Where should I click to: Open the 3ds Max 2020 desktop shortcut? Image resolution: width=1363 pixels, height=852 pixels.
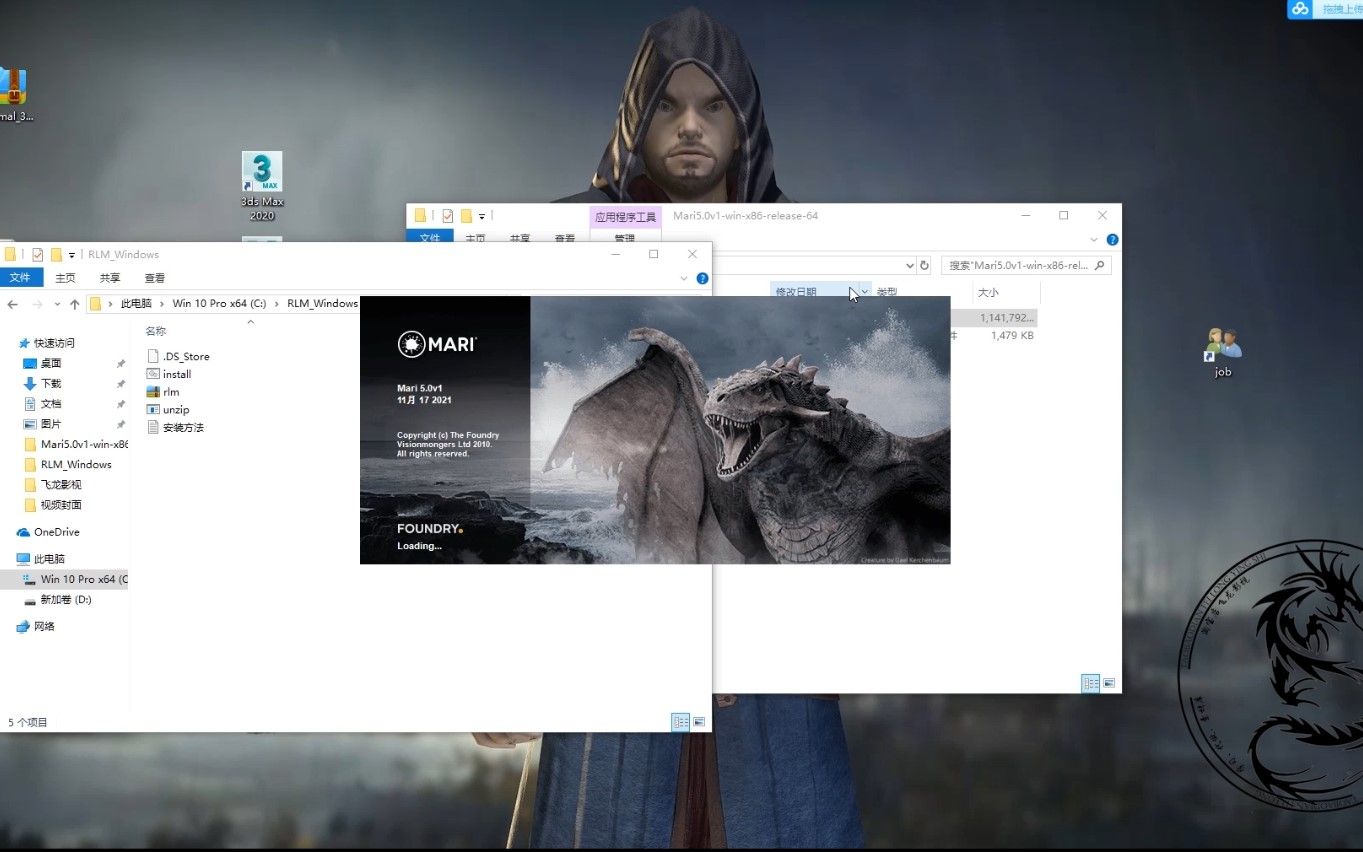[x=262, y=185]
